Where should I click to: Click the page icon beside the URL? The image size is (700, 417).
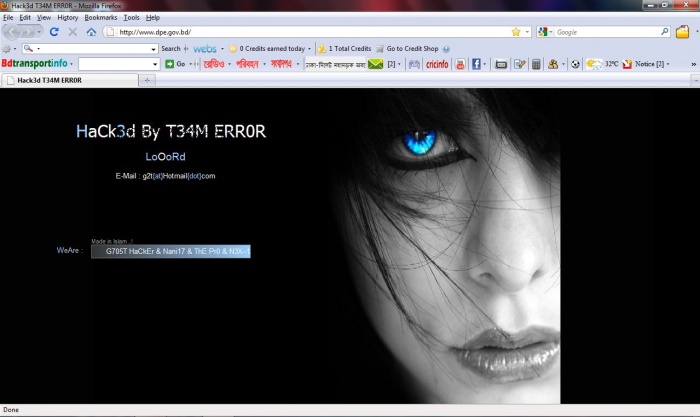click(110, 32)
